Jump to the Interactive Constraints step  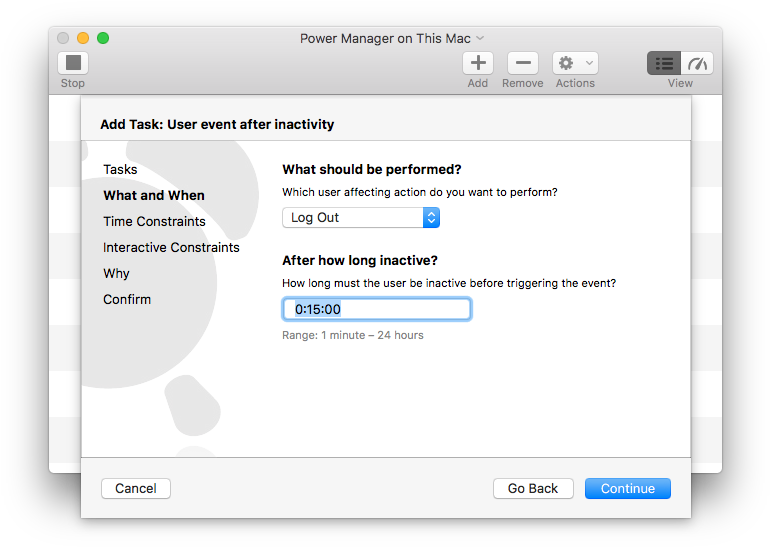click(171, 247)
